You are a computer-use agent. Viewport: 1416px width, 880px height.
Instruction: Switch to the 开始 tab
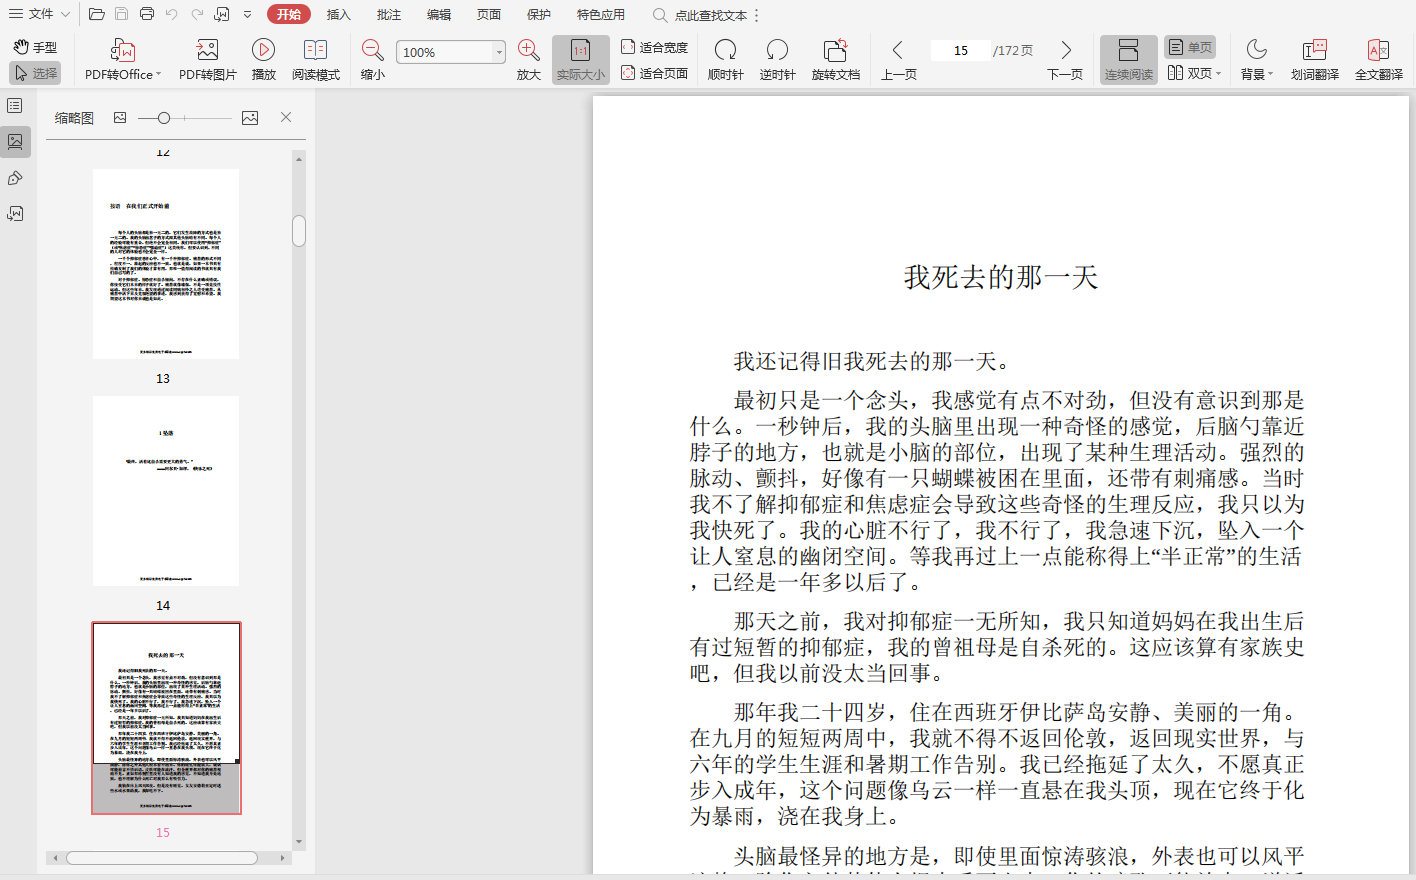click(x=289, y=14)
